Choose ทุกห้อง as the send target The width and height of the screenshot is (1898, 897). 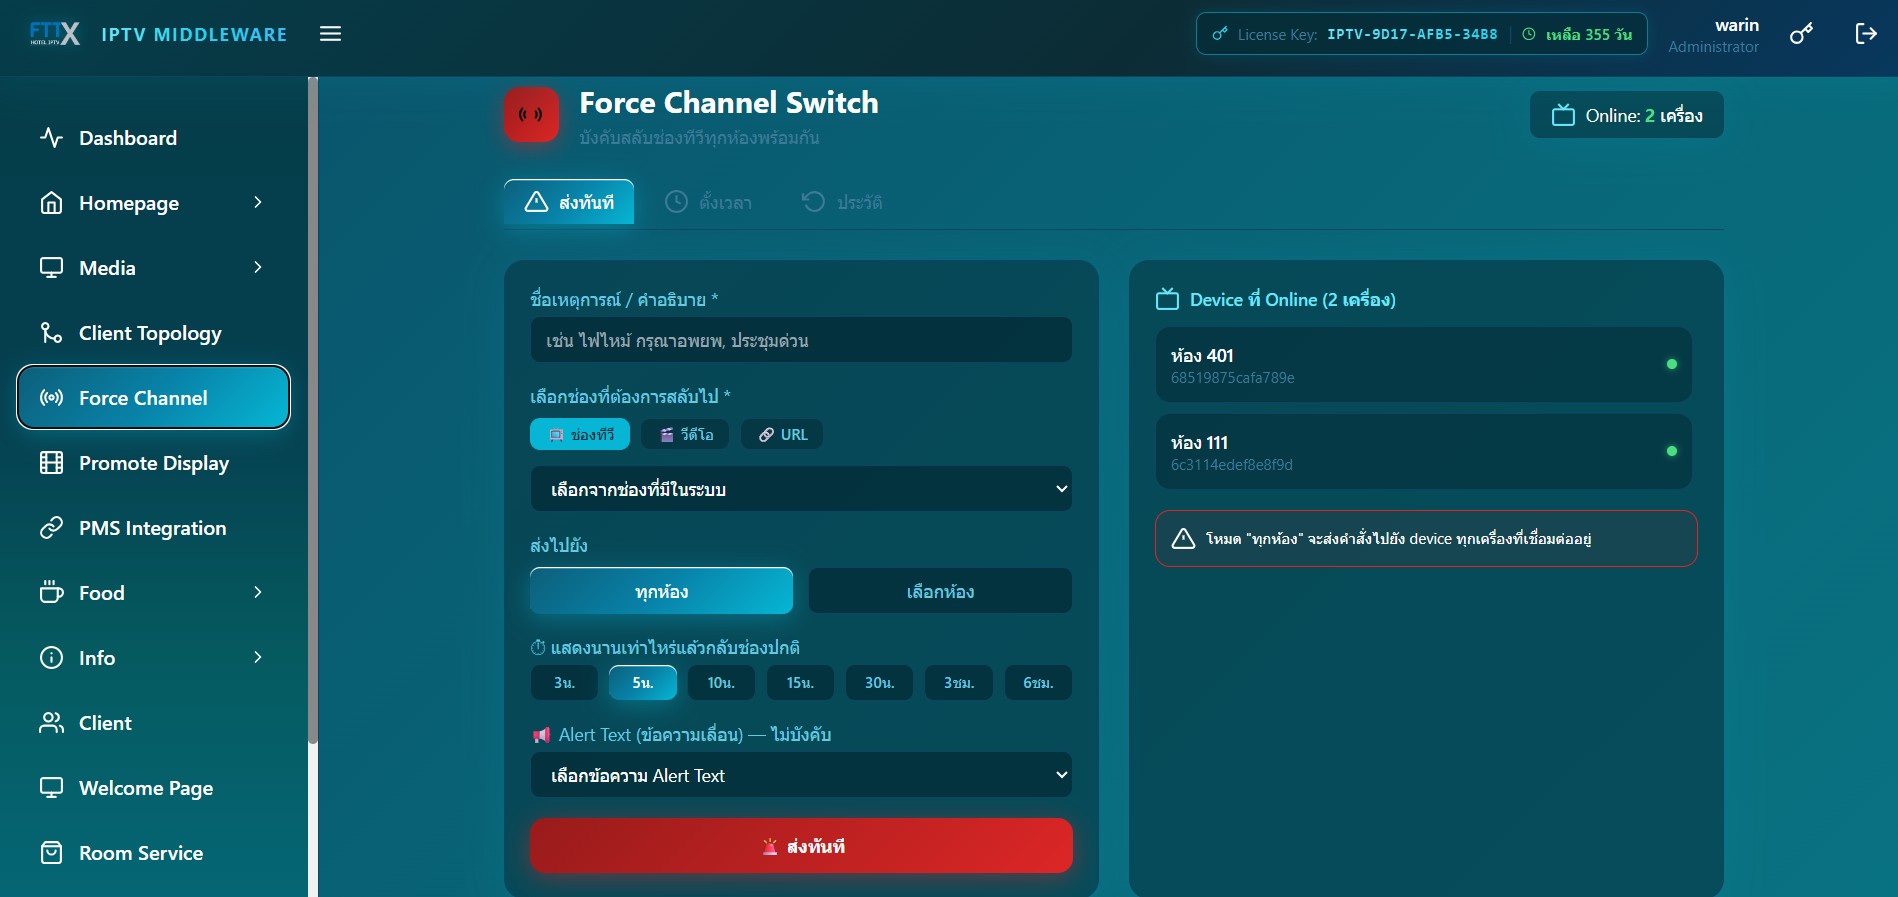pyautogui.click(x=661, y=591)
